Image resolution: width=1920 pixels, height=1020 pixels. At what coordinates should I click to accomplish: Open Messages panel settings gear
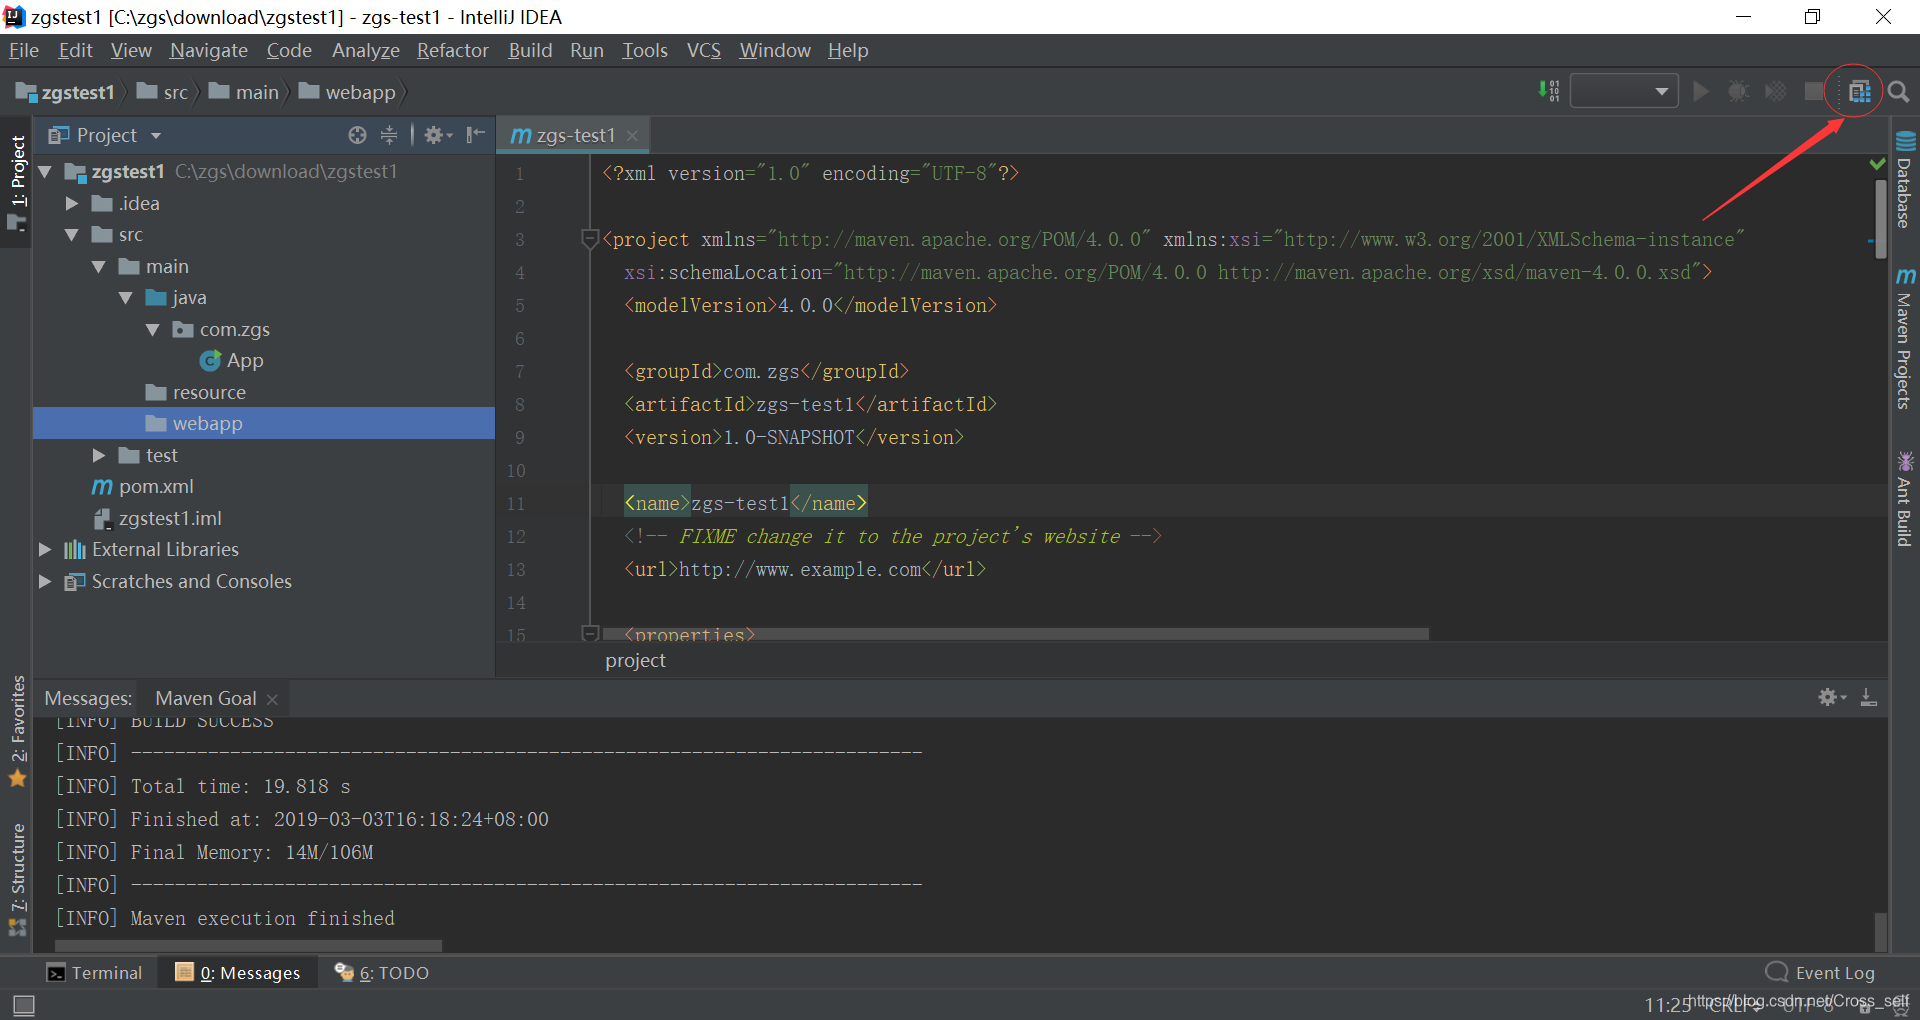[1831, 697]
